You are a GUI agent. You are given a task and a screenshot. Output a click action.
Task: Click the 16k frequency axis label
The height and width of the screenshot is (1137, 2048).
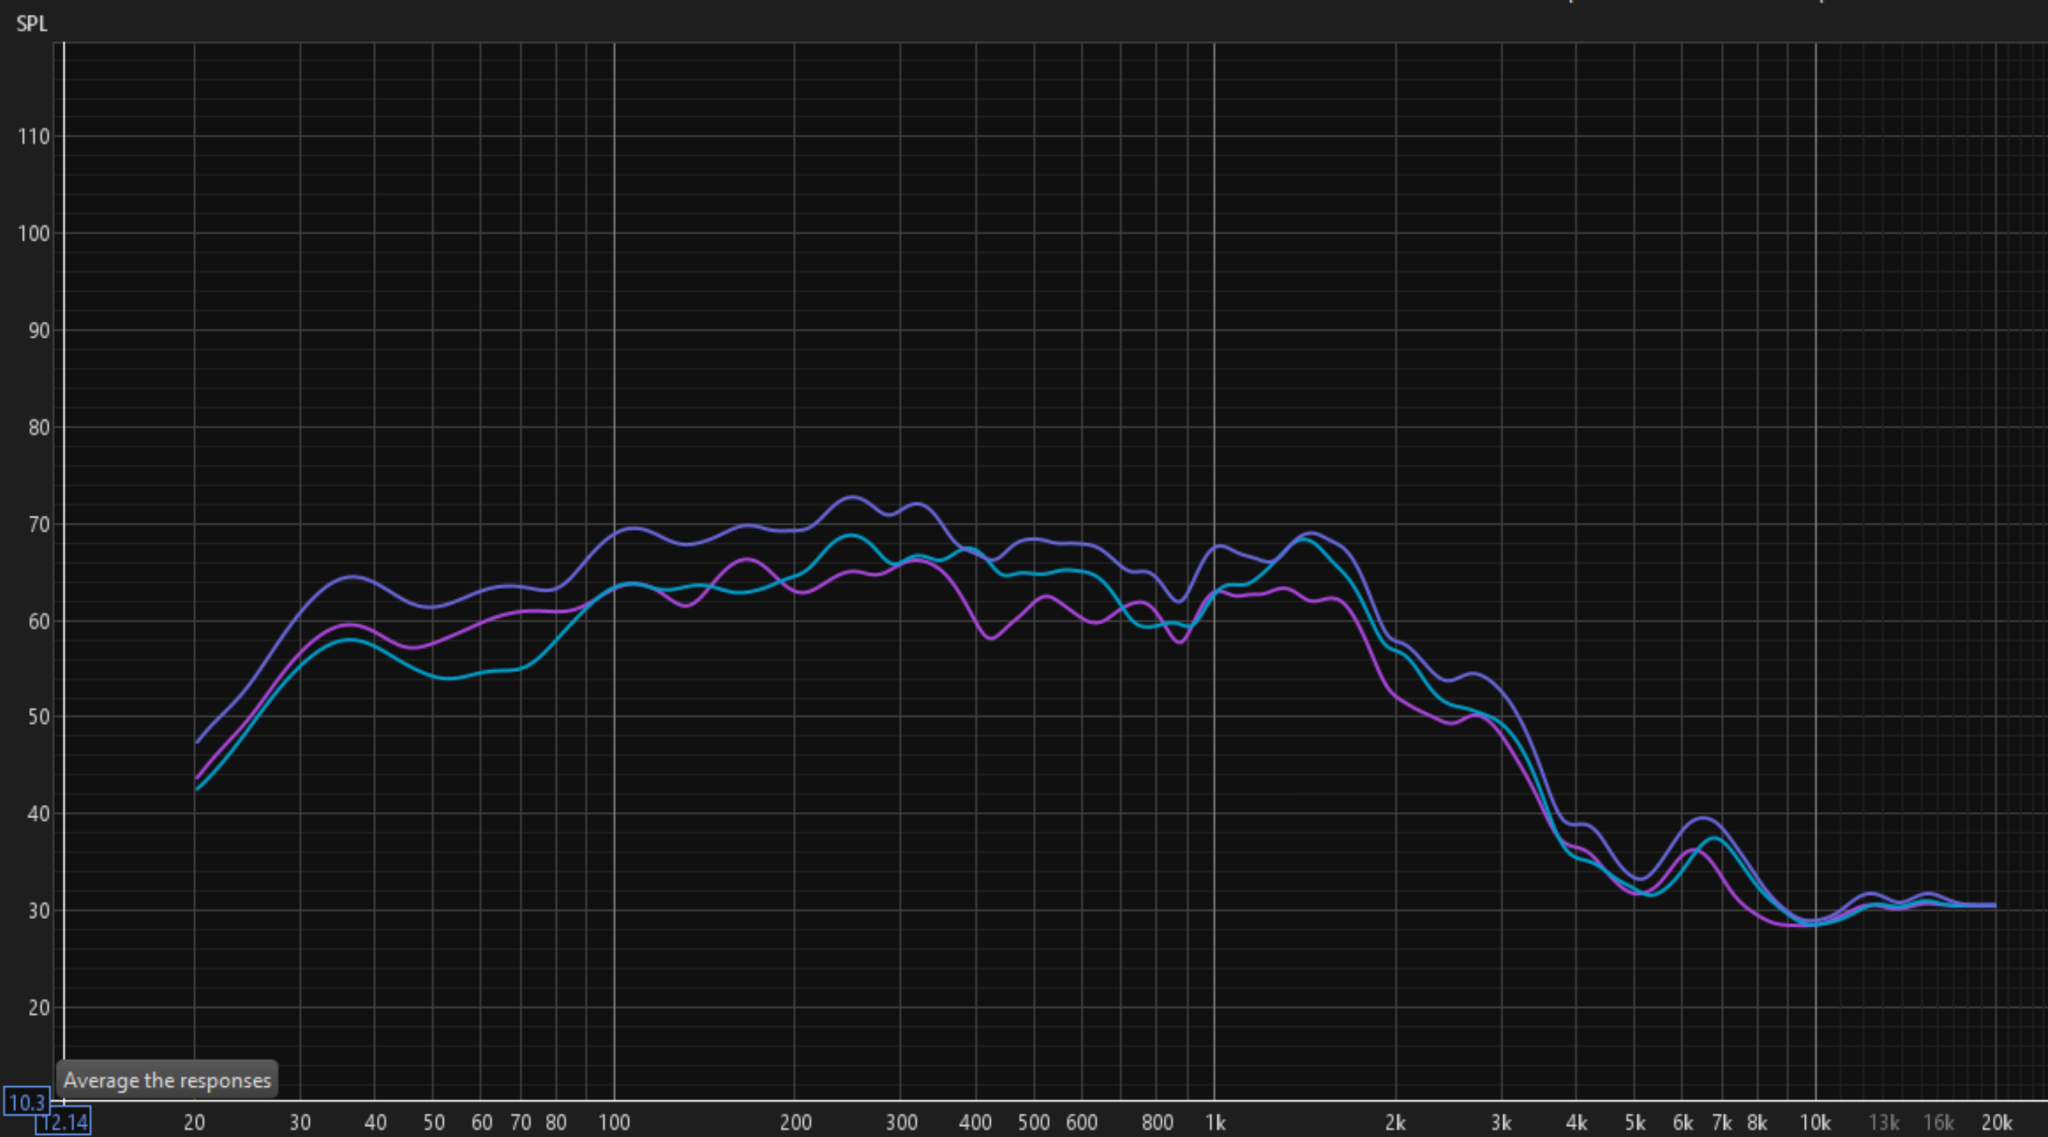click(x=1939, y=1122)
